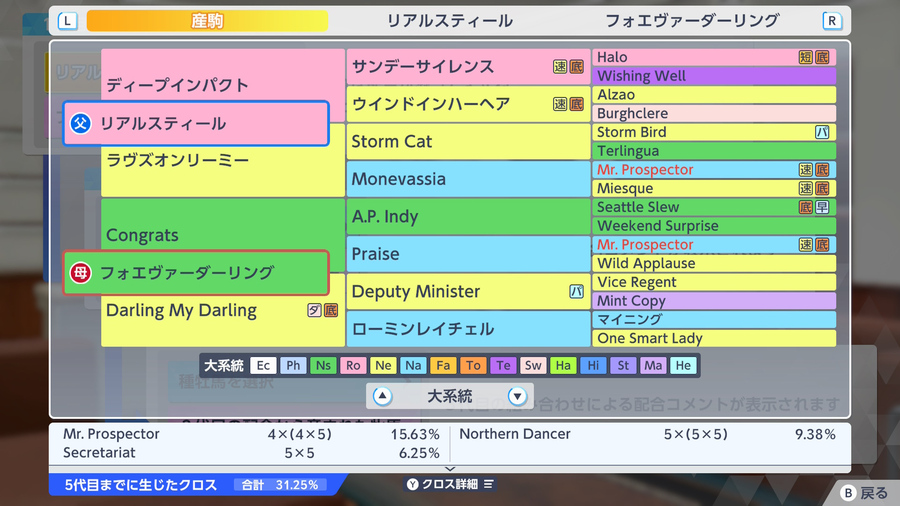Click the ダ icon on Darling My Darling

314,310
